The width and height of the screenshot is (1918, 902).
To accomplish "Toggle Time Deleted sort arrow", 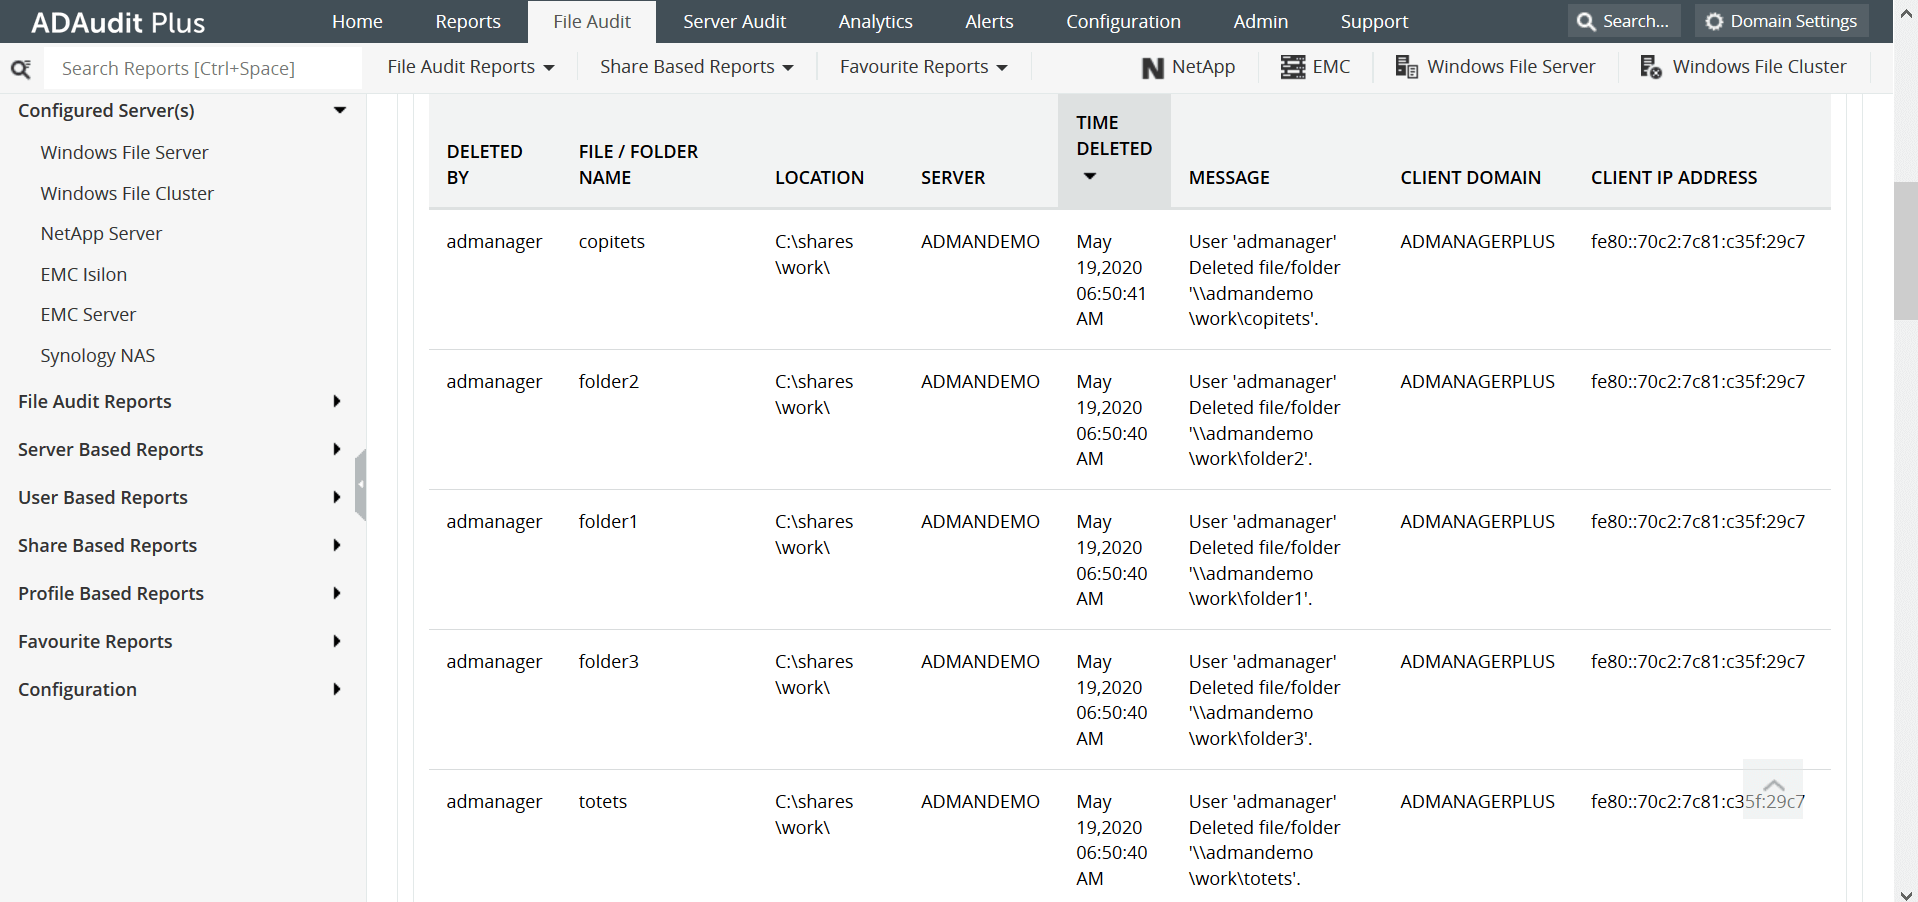I will (x=1090, y=176).
